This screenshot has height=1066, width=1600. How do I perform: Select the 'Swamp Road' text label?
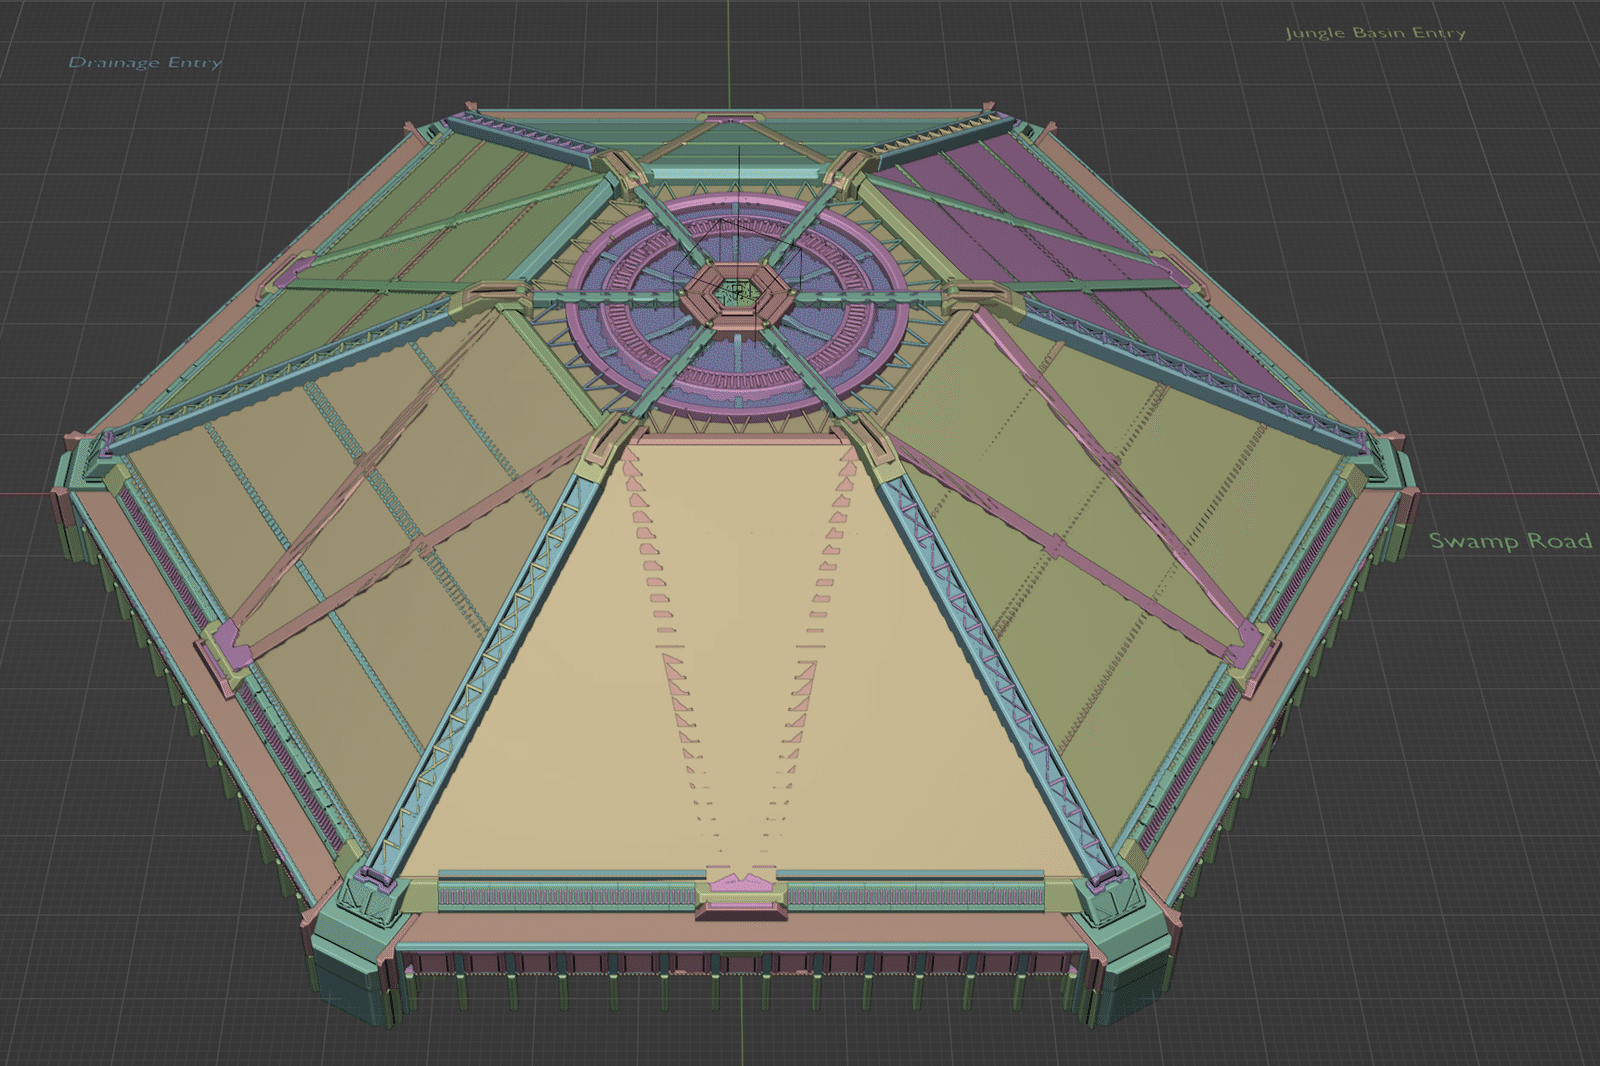pyautogui.click(x=1510, y=541)
